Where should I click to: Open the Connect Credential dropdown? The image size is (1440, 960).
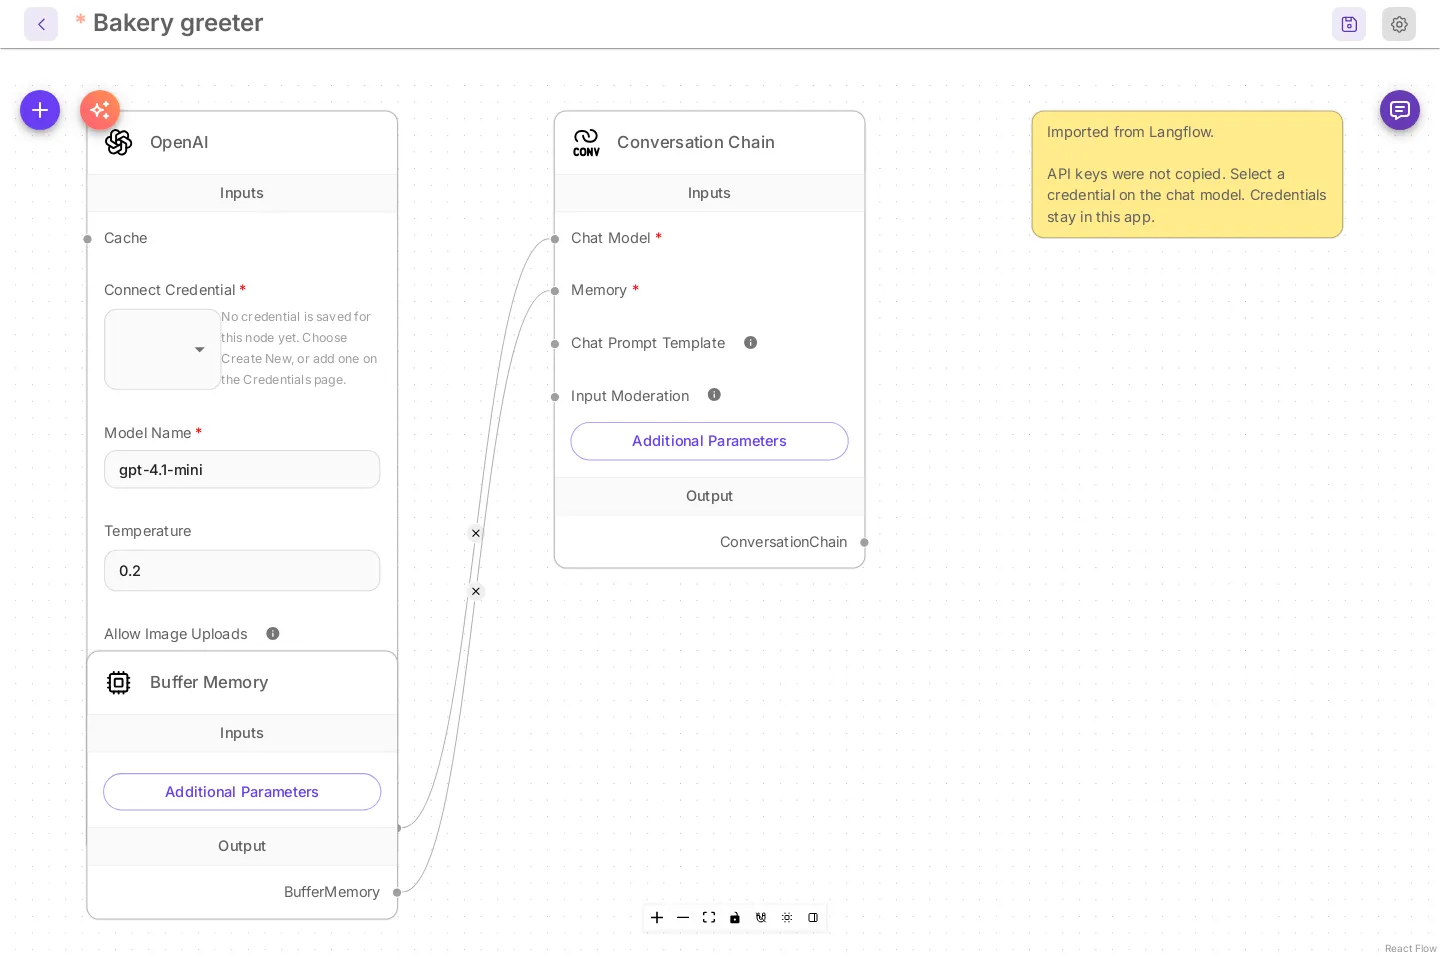coord(163,349)
